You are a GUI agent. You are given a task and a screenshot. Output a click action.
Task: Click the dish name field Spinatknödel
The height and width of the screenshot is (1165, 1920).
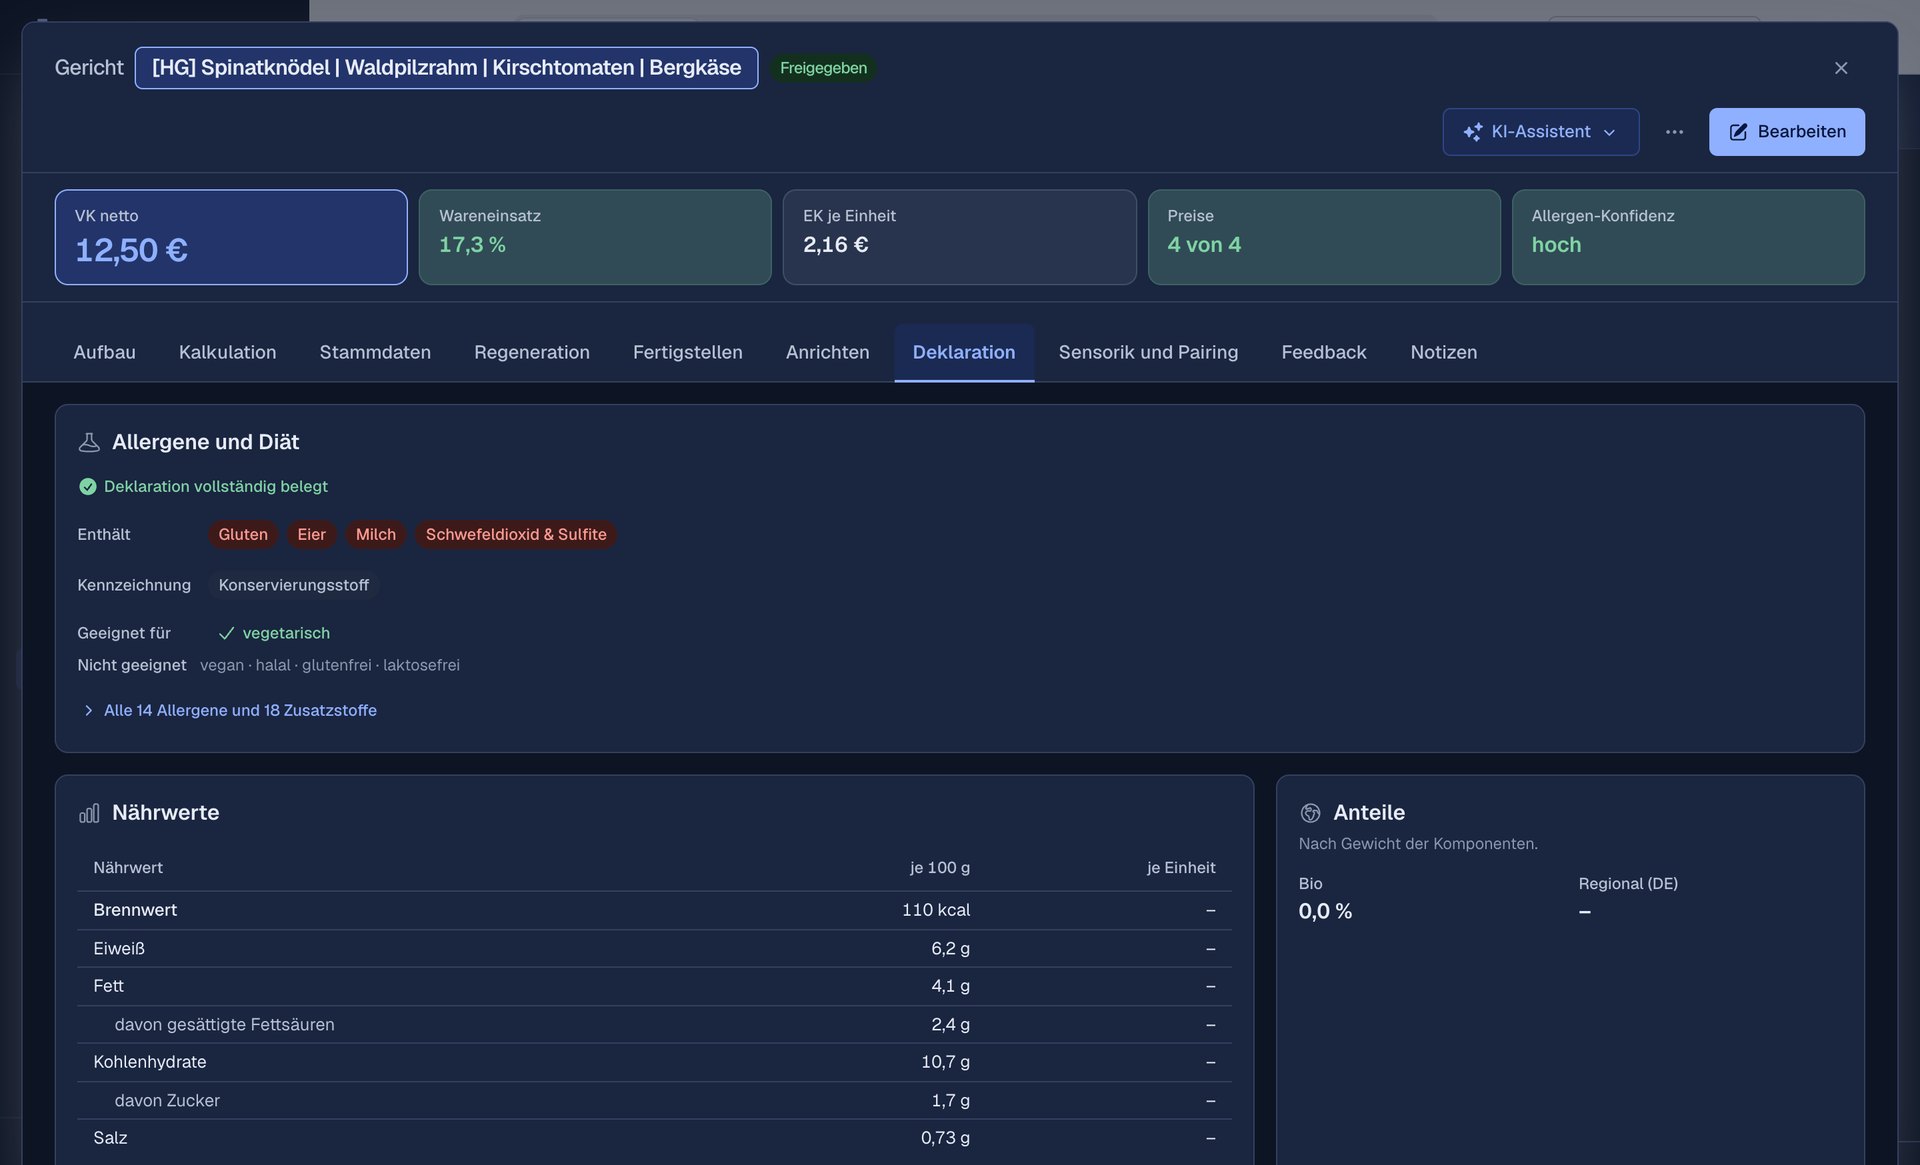(446, 68)
